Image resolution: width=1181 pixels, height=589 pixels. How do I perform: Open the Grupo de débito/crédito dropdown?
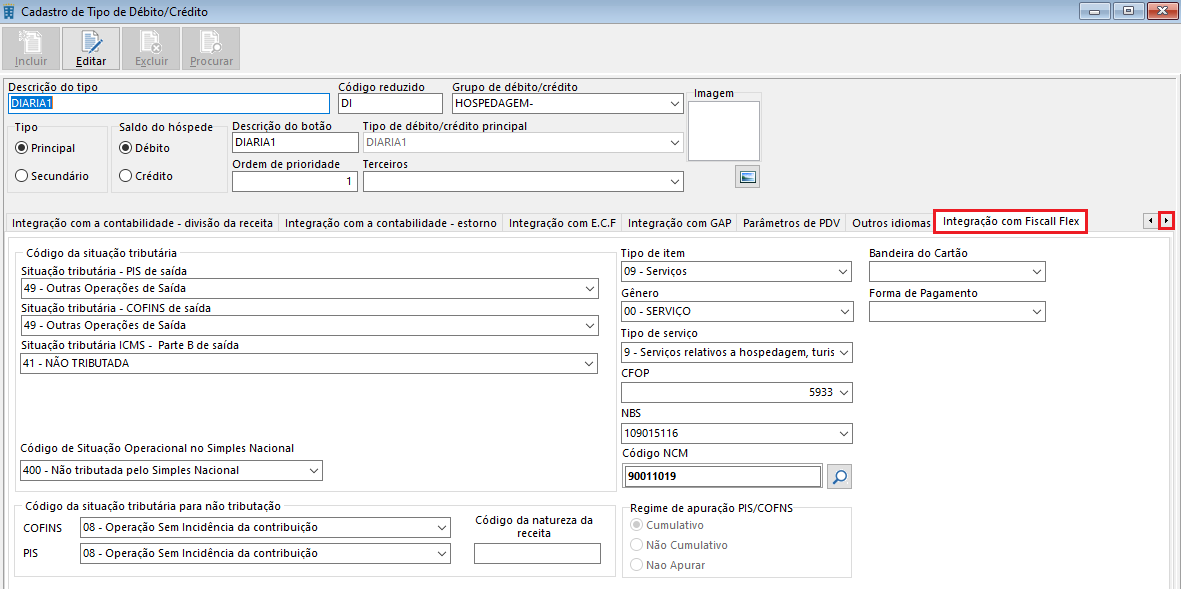click(673, 103)
